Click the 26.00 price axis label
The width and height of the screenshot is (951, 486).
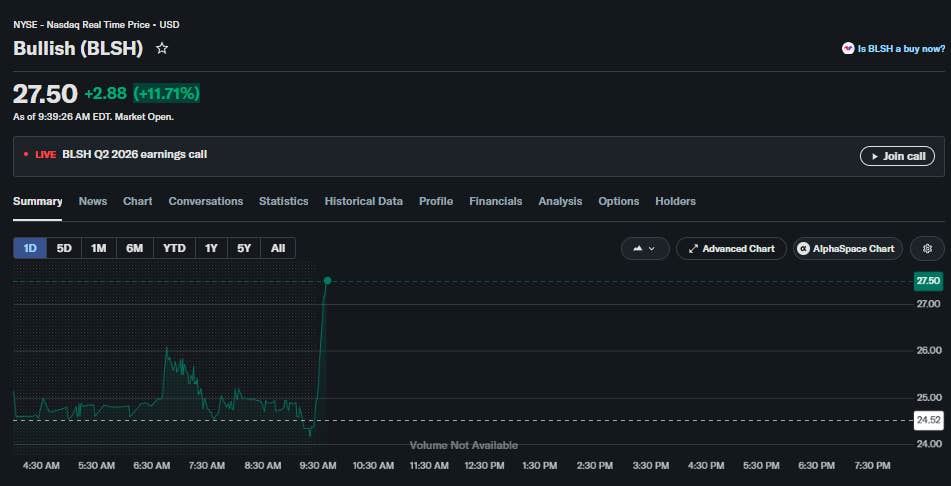tap(928, 351)
